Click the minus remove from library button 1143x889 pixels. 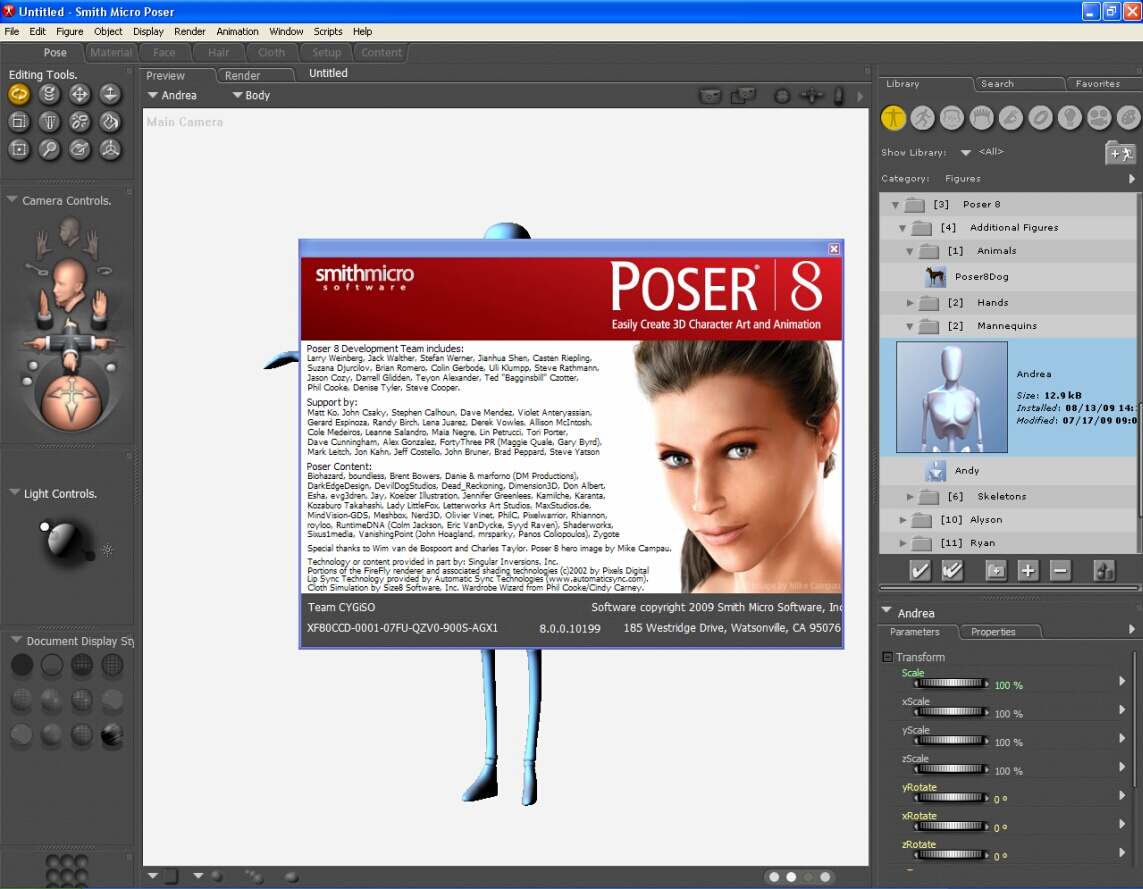[1061, 571]
